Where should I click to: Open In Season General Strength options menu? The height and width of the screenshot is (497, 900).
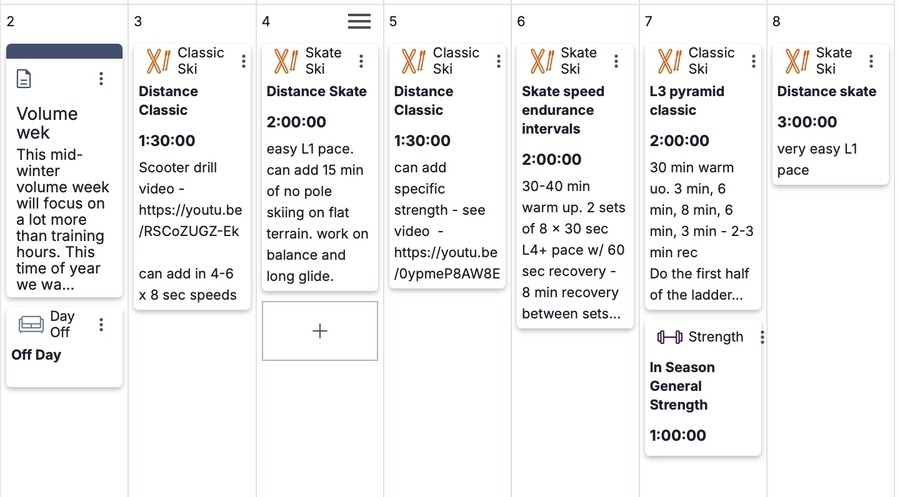tap(762, 337)
